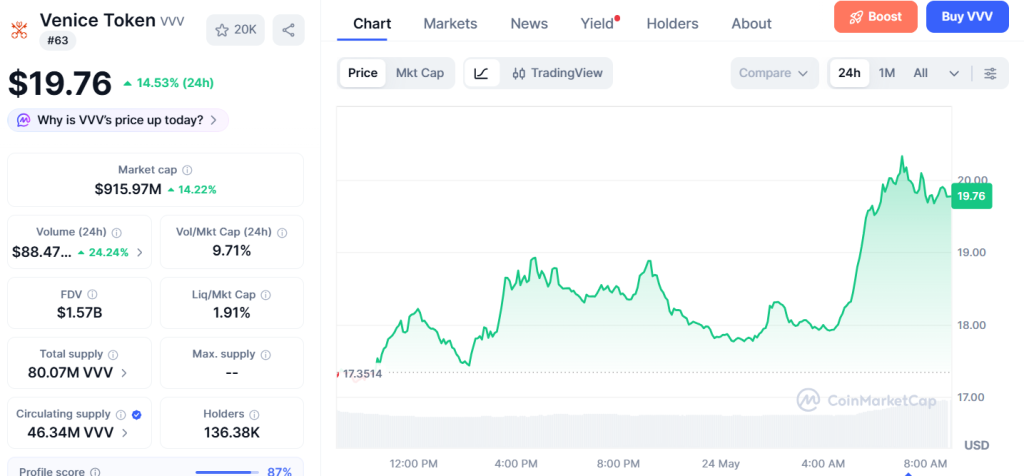Click the 1.91% Liq/Mkt Cap value
The width and height of the screenshot is (1024, 476).
point(232,313)
